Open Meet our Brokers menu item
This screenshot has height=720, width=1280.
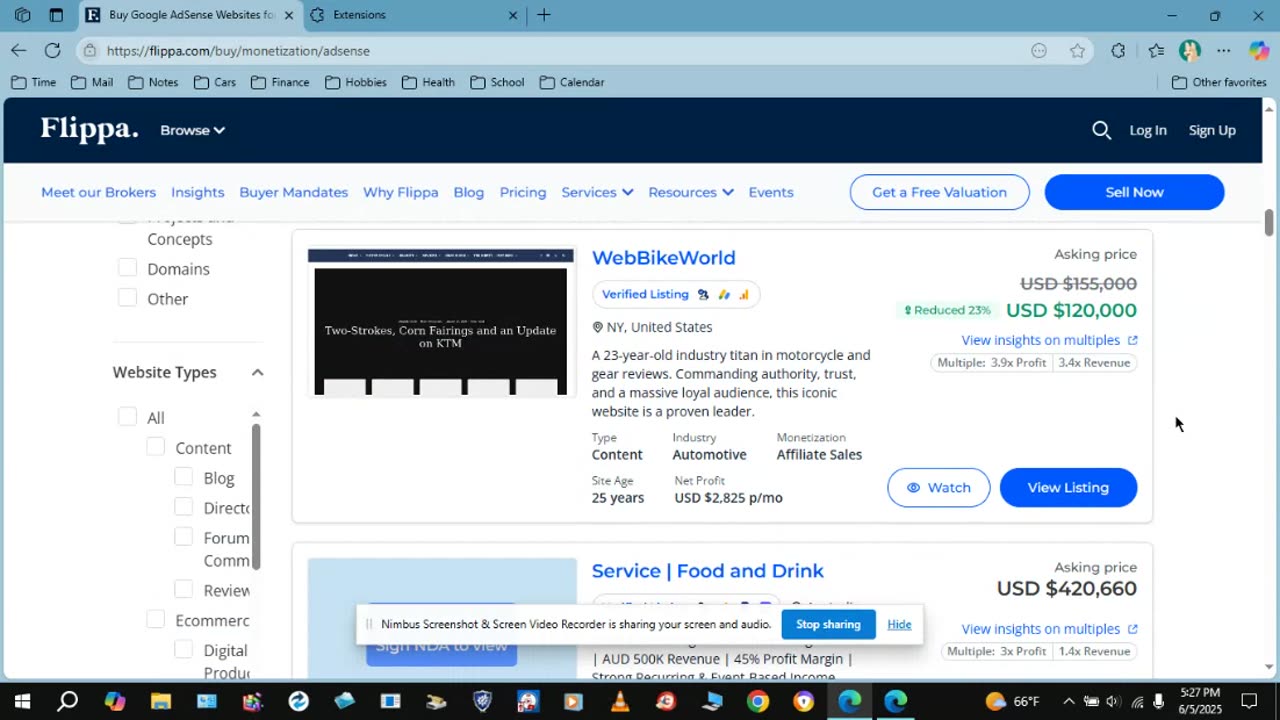pyautogui.click(x=98, y=192)
